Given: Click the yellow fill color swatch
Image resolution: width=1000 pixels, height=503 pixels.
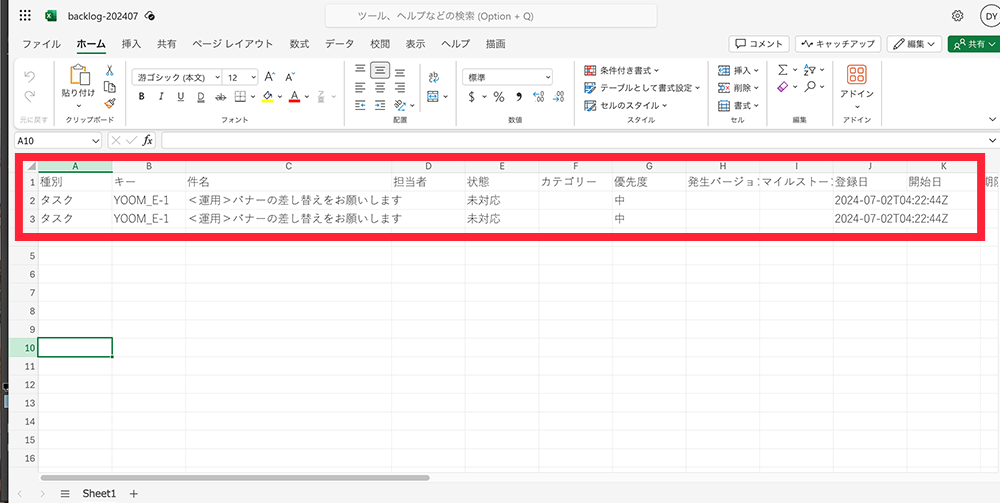Looking at the screenshot, I should tap(267, 97).
